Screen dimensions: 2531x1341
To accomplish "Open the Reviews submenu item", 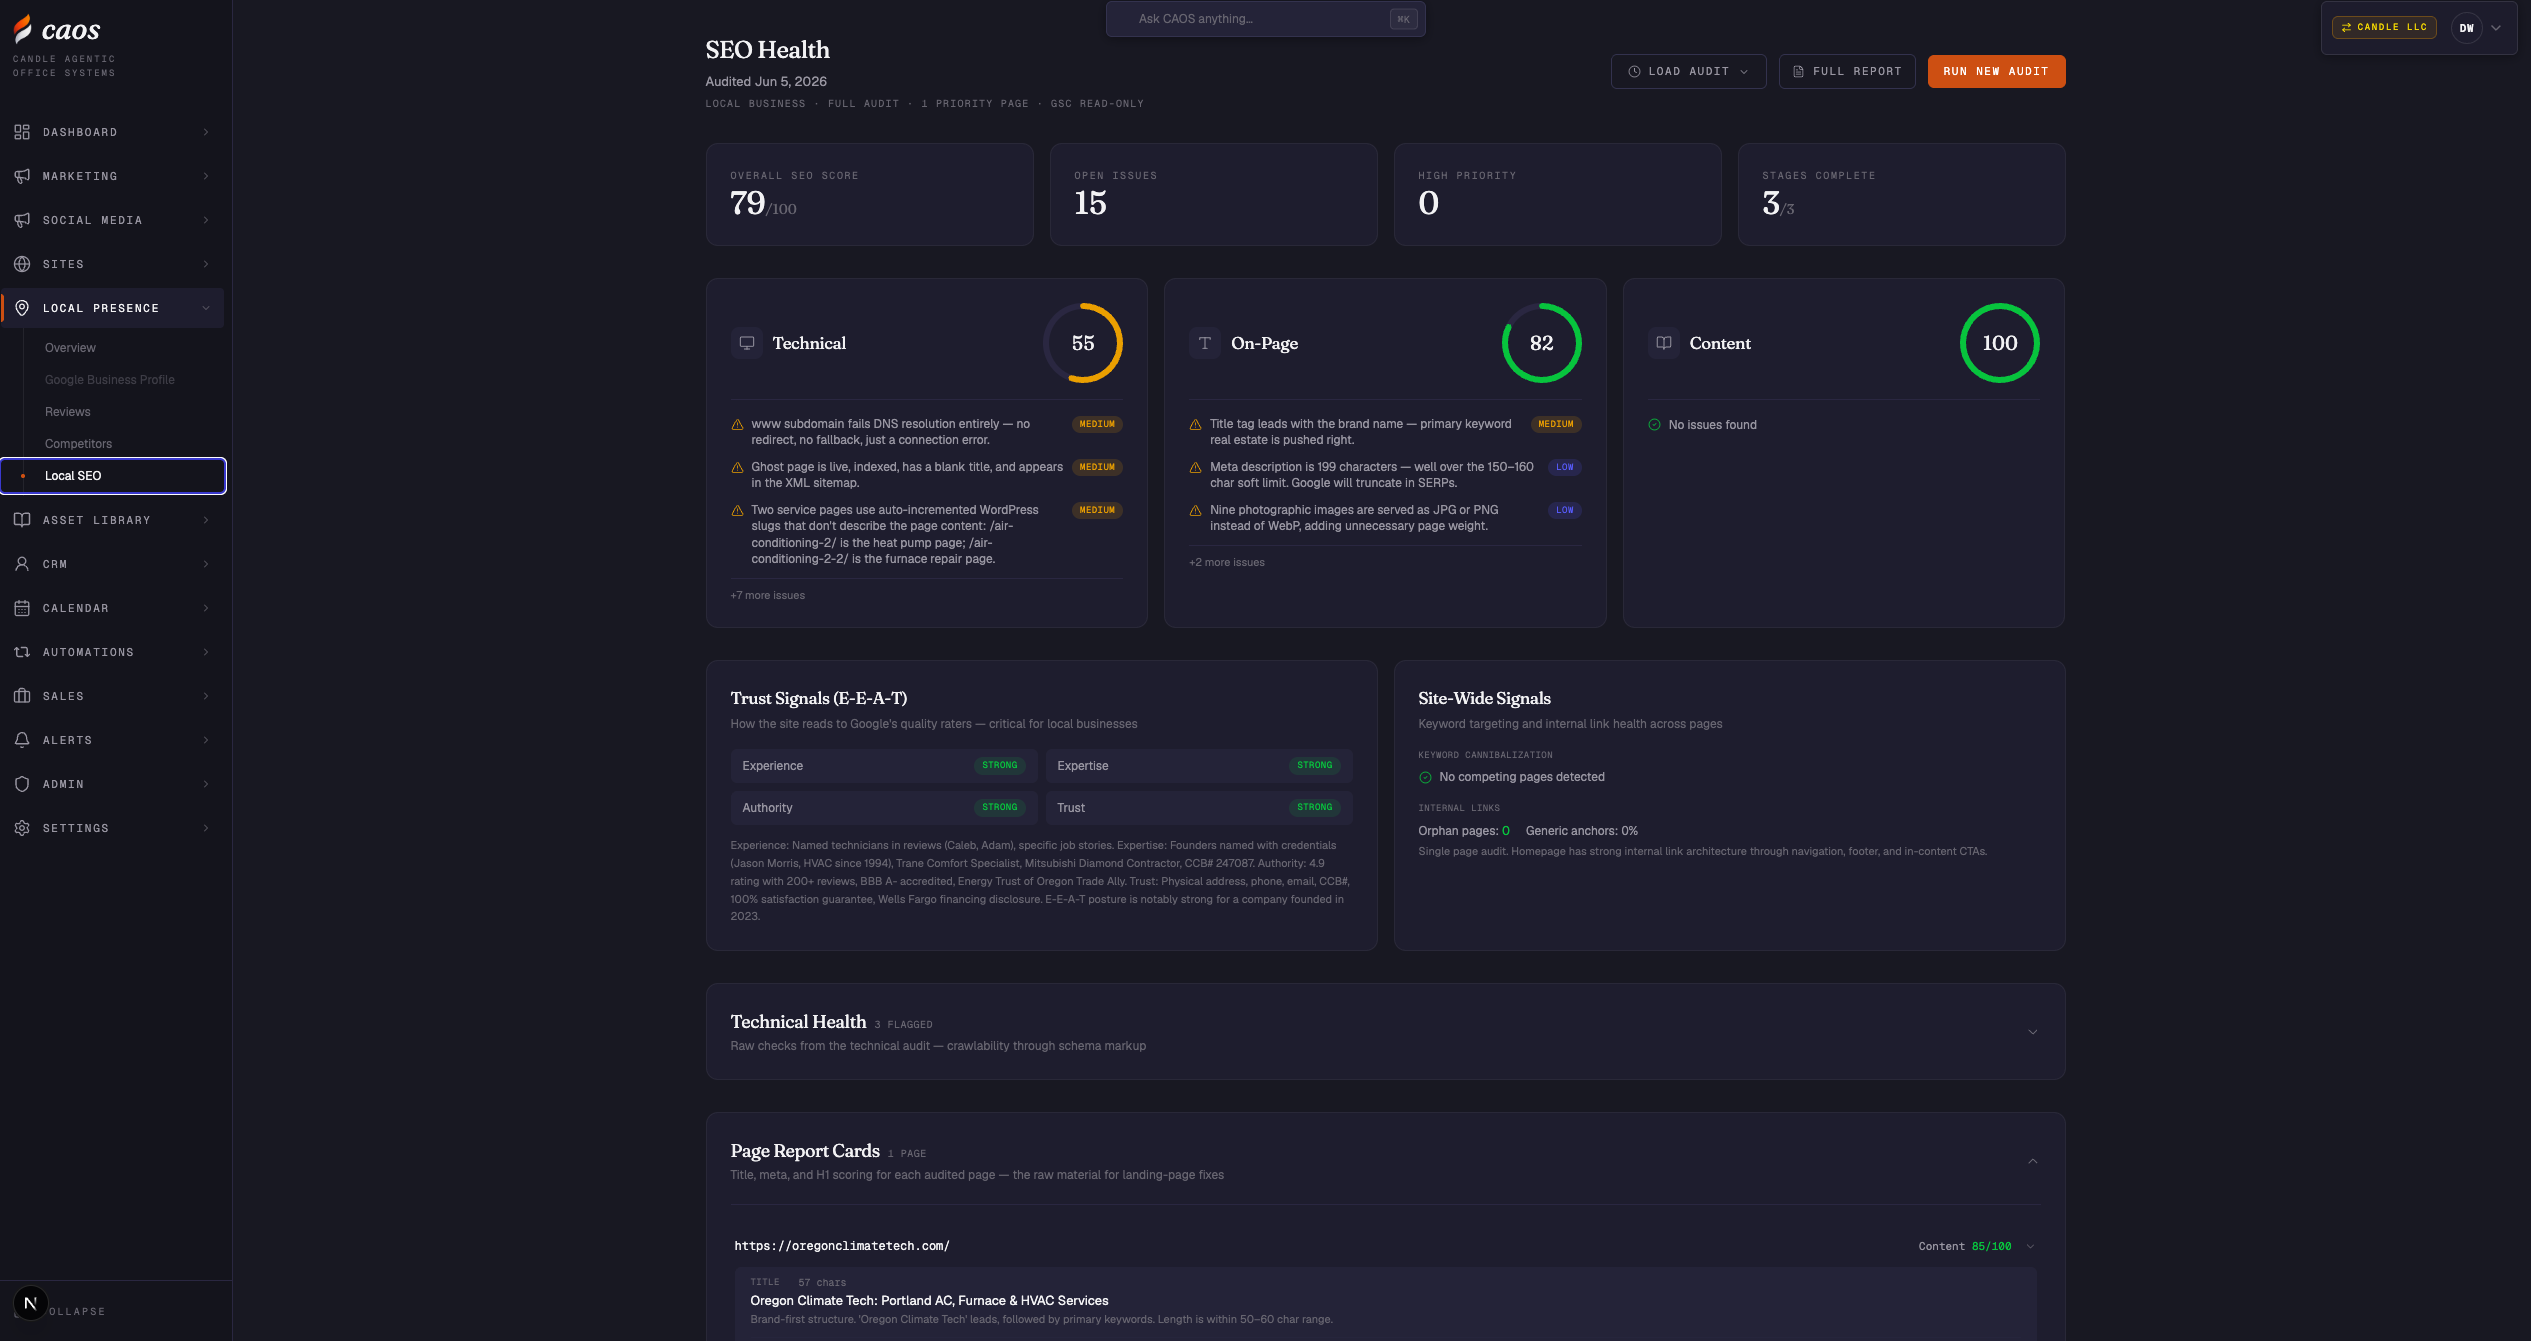I will [x=67, y=412].
